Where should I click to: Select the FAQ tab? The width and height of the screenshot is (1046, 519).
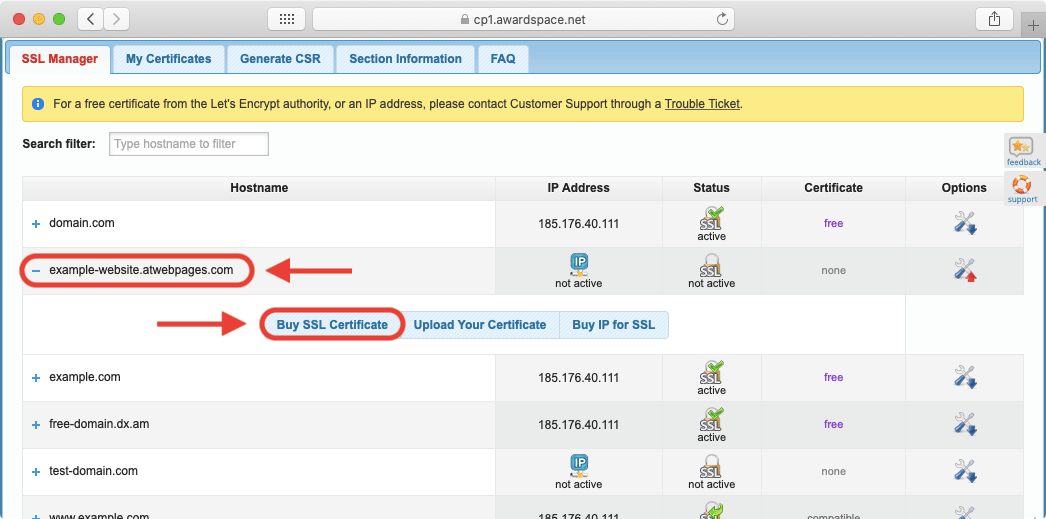[503, 59]
